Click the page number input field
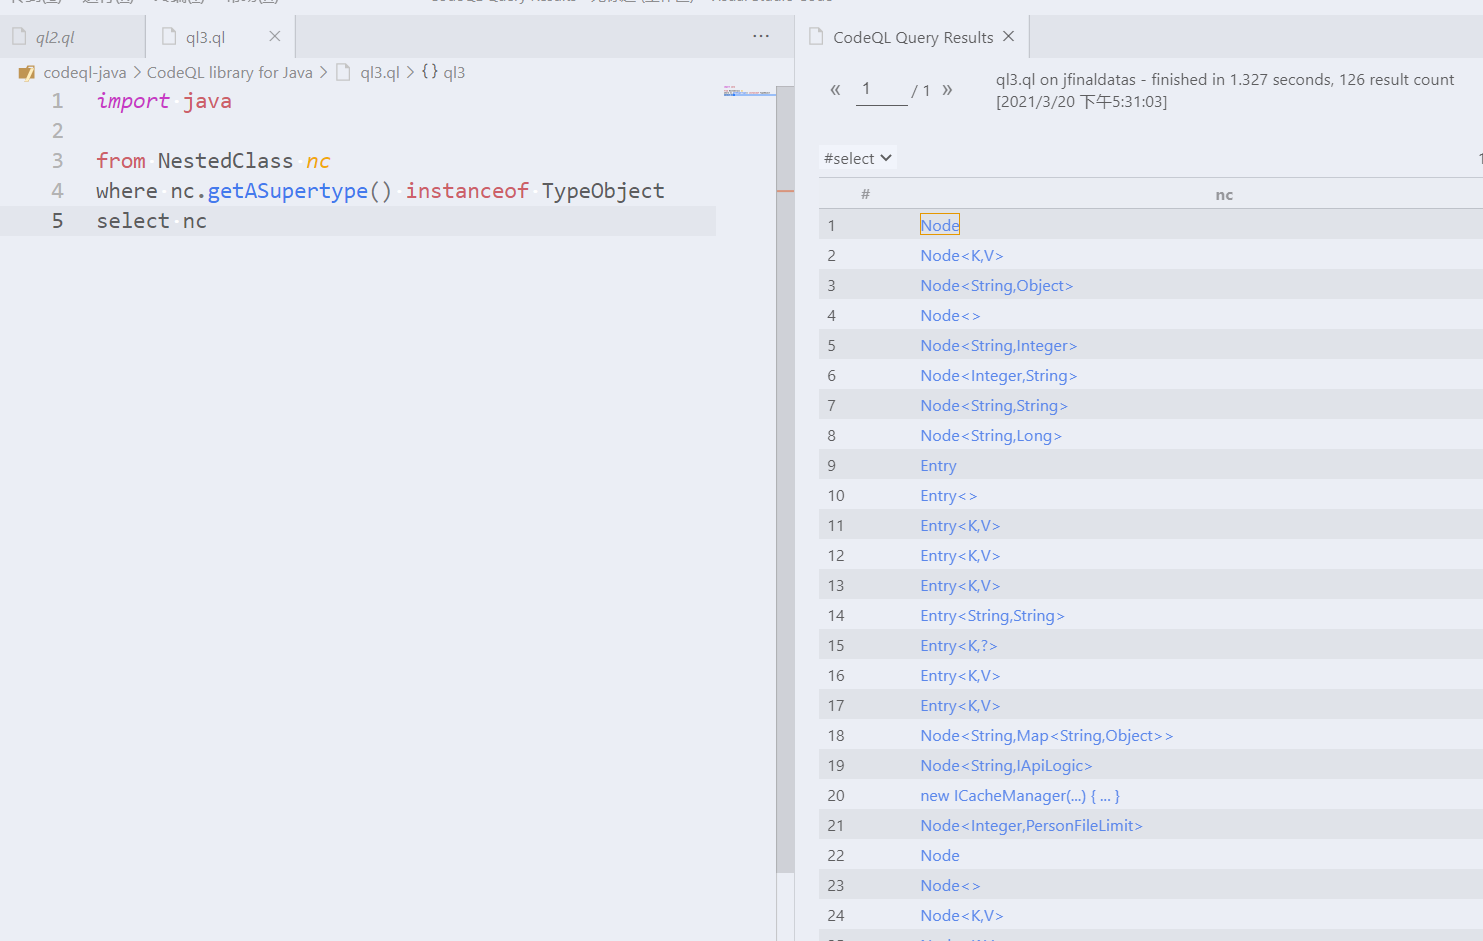This screenshot has height=941, width=1483. 881,90
